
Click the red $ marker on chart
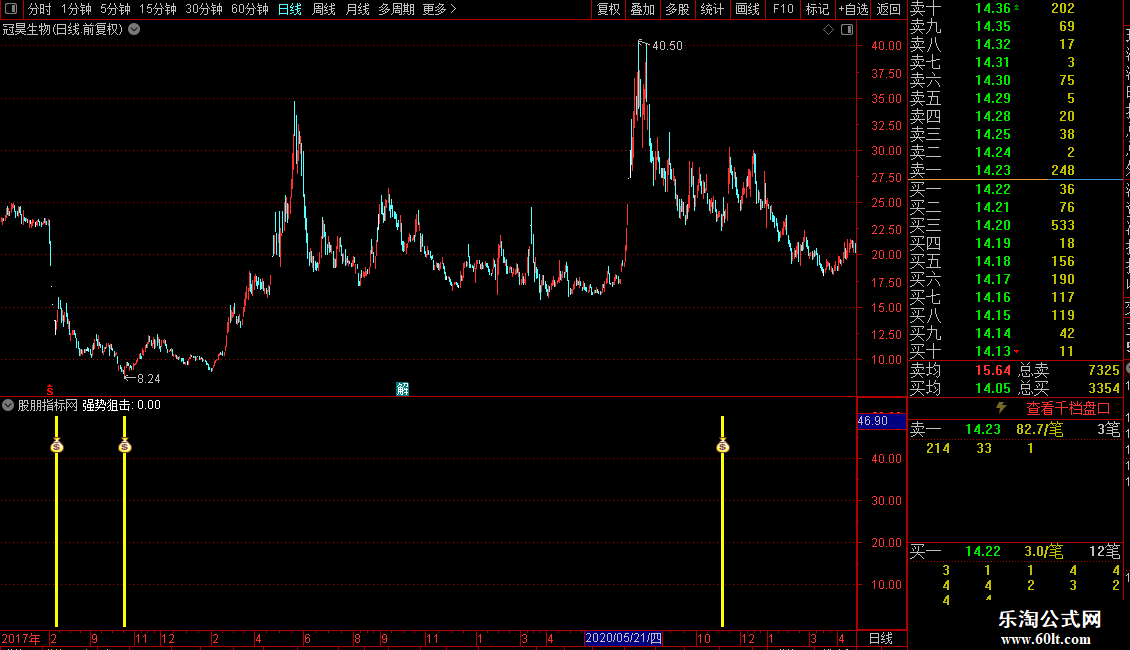pyautogui.click(x=50, y=390)
